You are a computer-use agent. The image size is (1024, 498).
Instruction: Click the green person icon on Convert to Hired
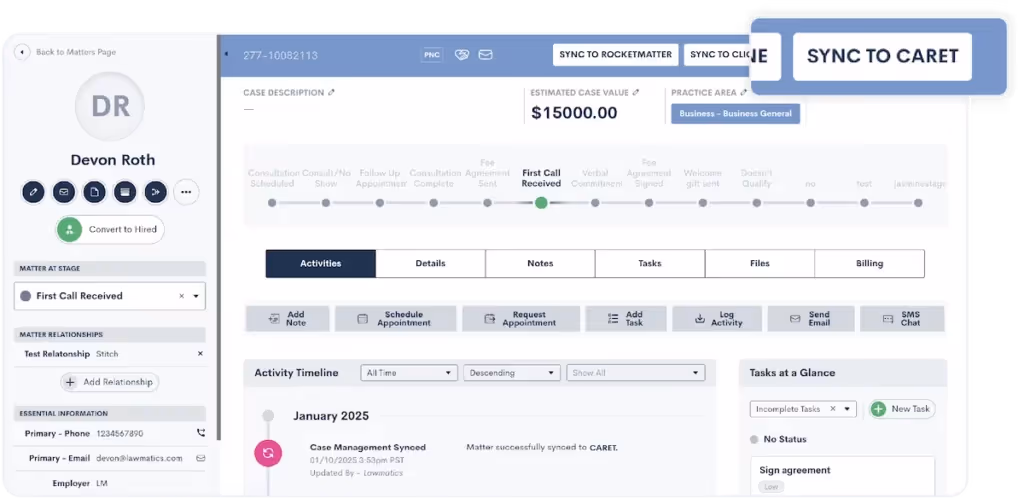(x=69, y=229)
